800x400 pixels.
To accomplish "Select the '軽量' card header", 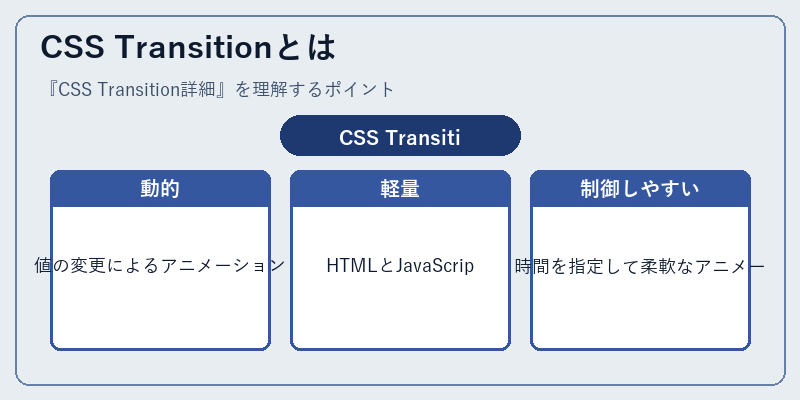I will pos(400,189).
